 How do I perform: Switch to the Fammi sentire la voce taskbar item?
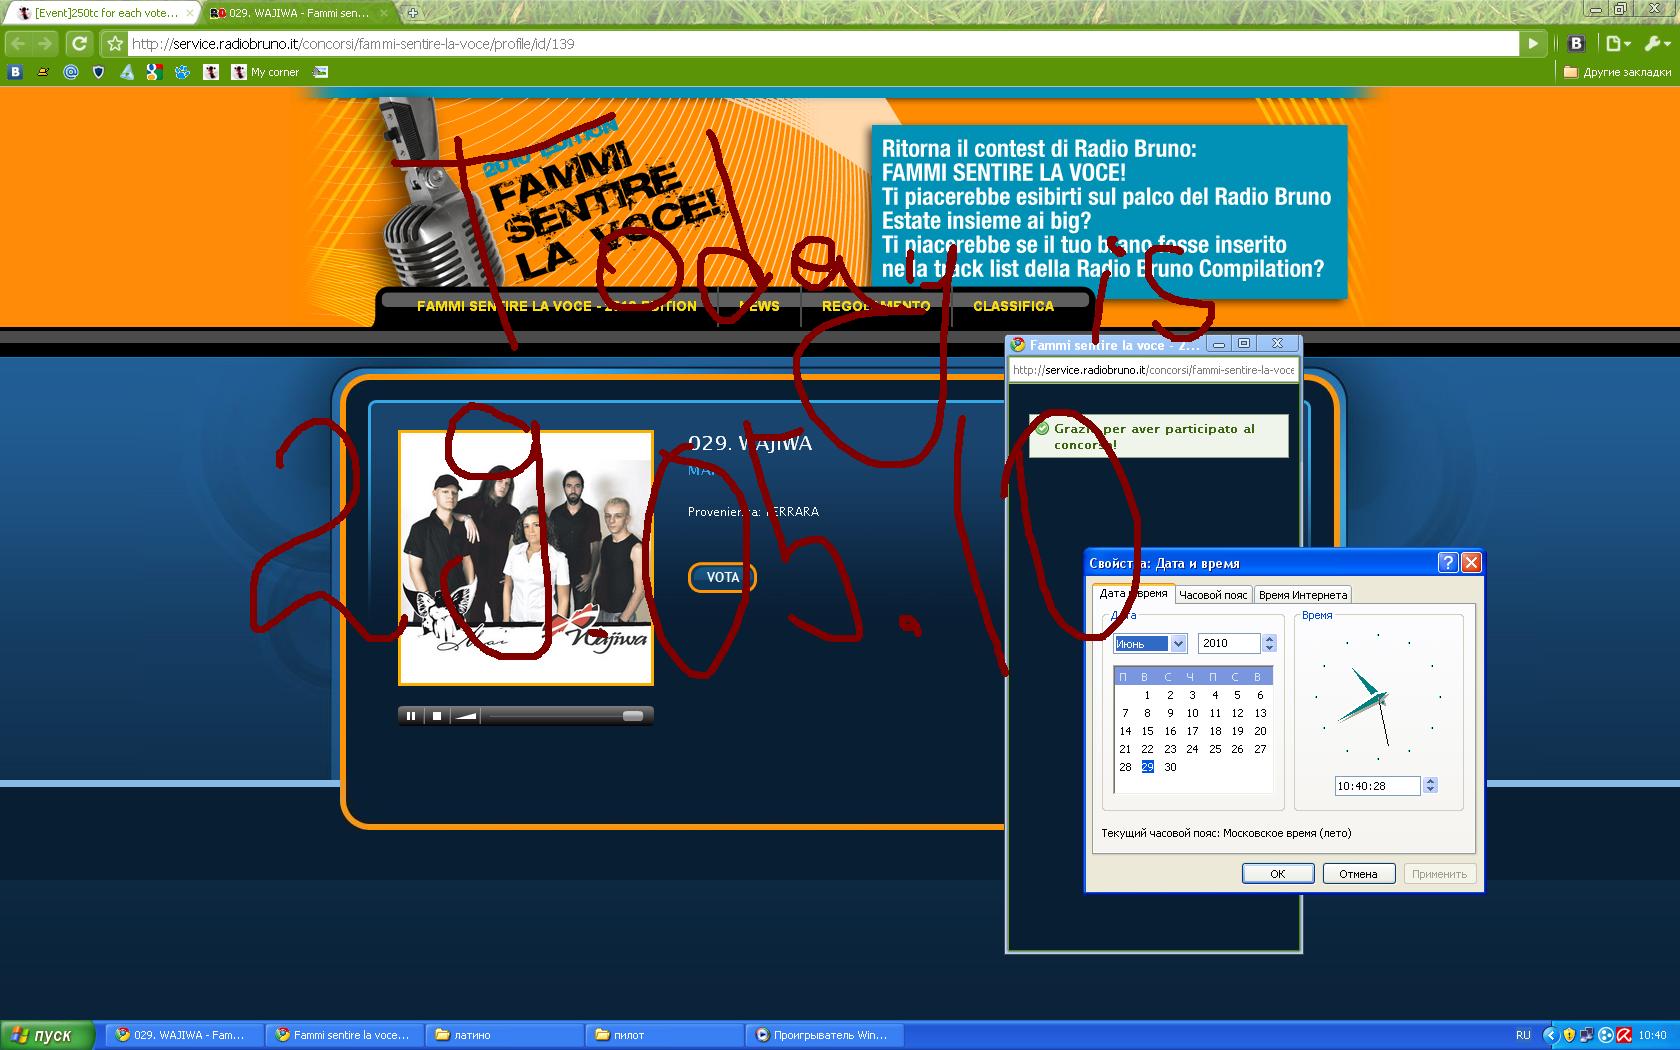tap(346, 1035)
